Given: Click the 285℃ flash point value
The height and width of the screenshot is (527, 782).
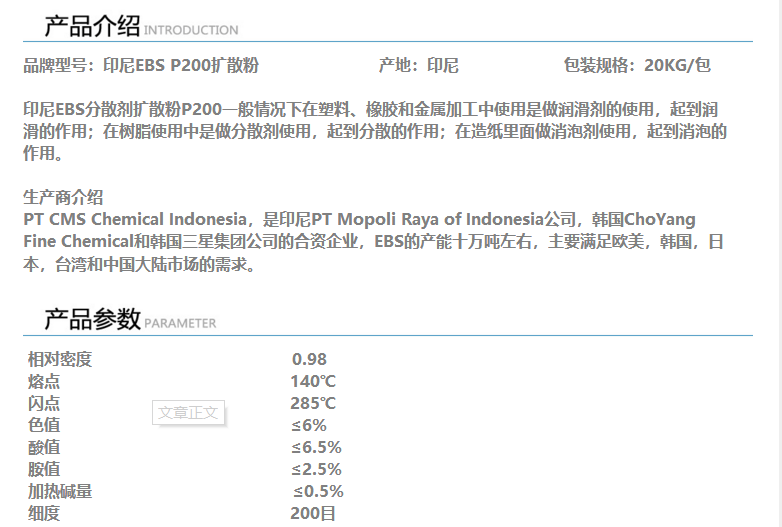Looking at the screenshot, I should (x=313, y=403).
